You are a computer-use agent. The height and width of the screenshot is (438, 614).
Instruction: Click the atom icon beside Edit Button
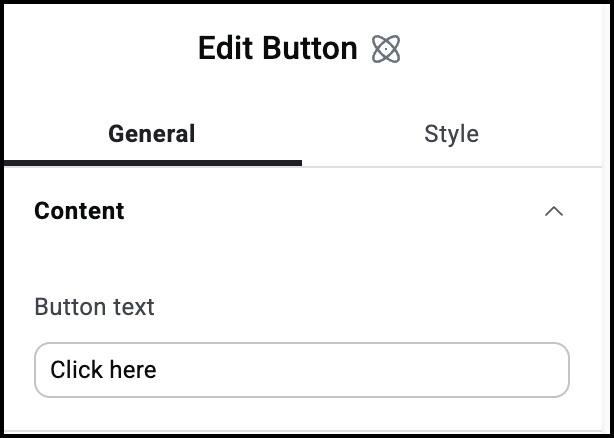click(x=386, y=49)
